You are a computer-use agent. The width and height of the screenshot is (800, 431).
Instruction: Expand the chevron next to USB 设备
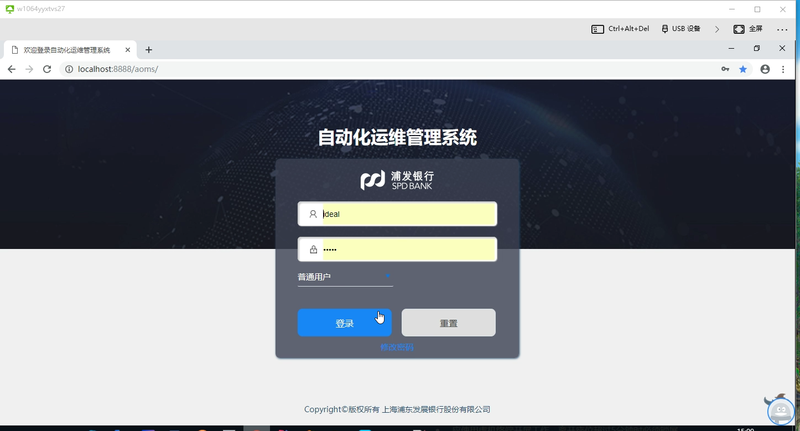717,29
